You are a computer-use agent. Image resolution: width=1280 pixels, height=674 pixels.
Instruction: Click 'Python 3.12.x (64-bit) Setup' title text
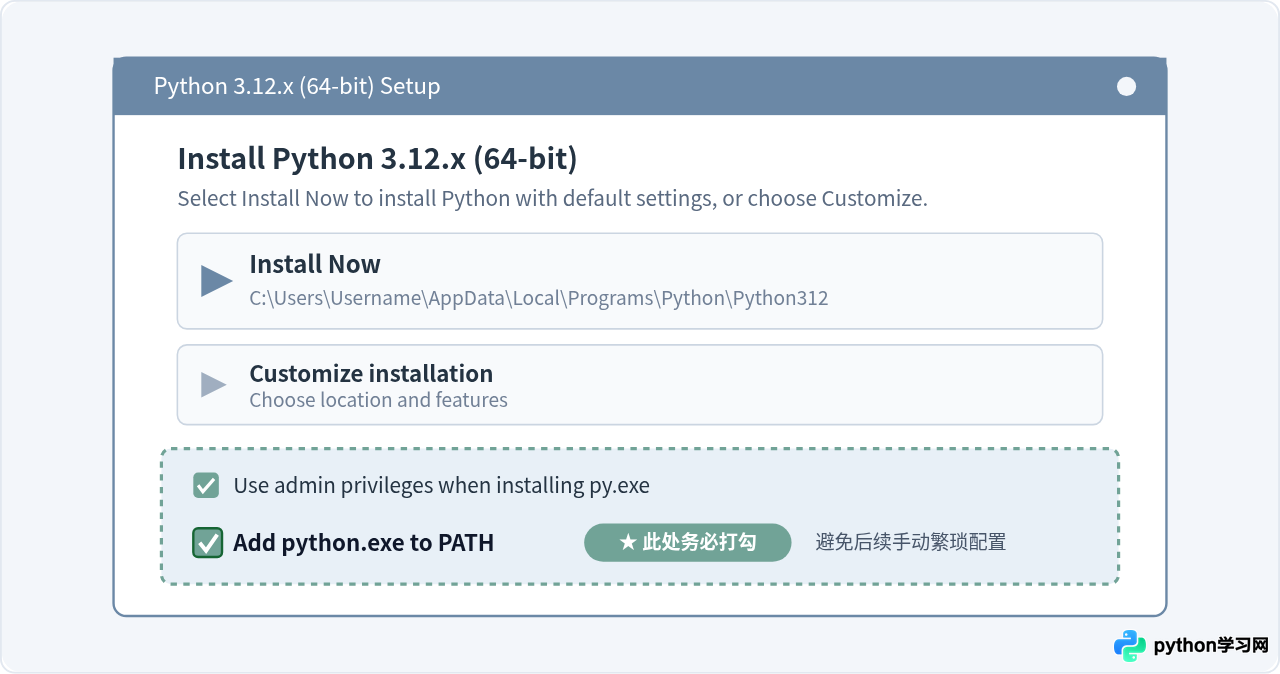tap(297, 86)
